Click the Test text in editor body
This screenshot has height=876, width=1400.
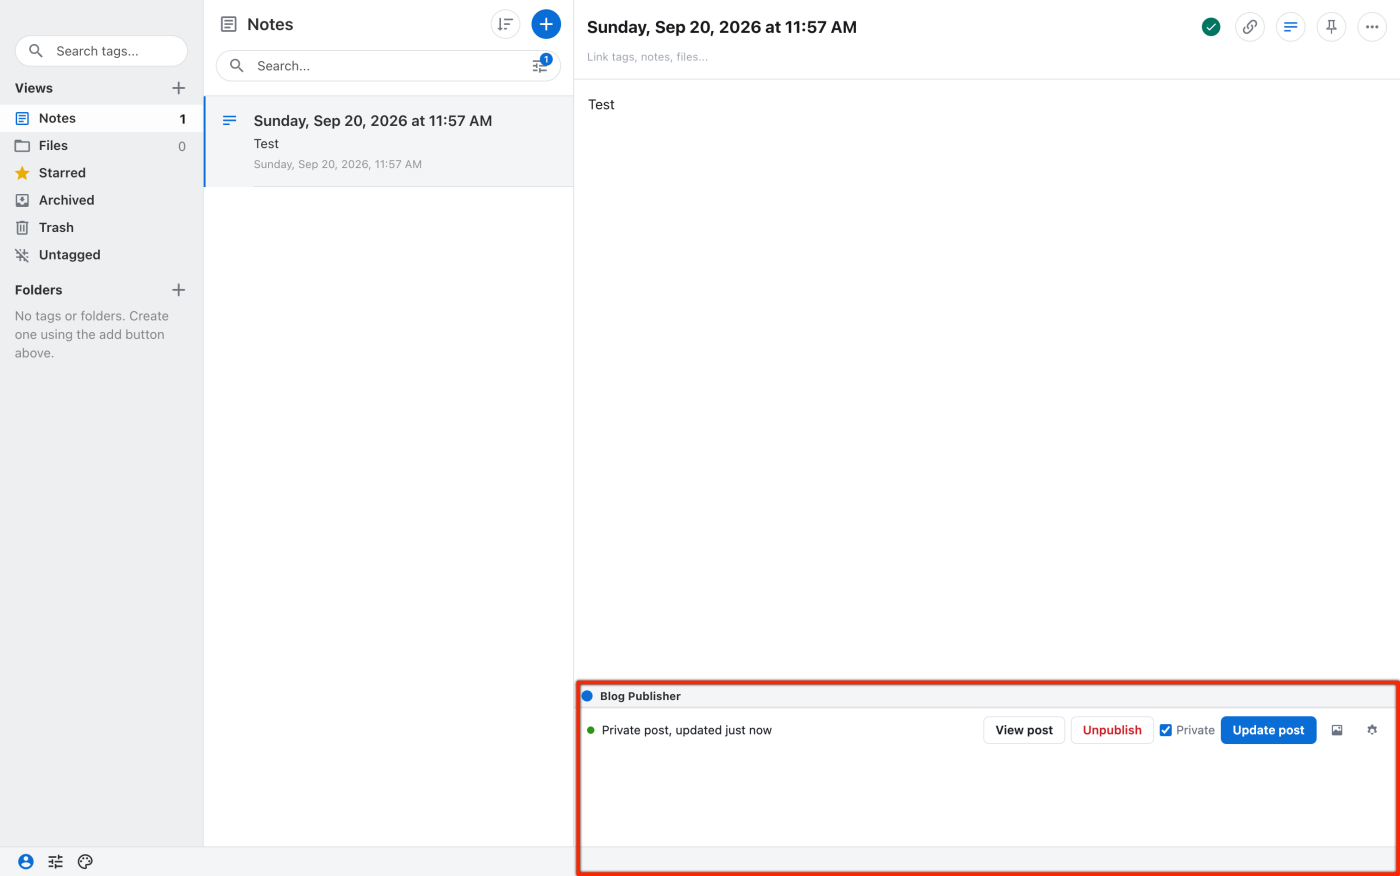tap(601, 105)
